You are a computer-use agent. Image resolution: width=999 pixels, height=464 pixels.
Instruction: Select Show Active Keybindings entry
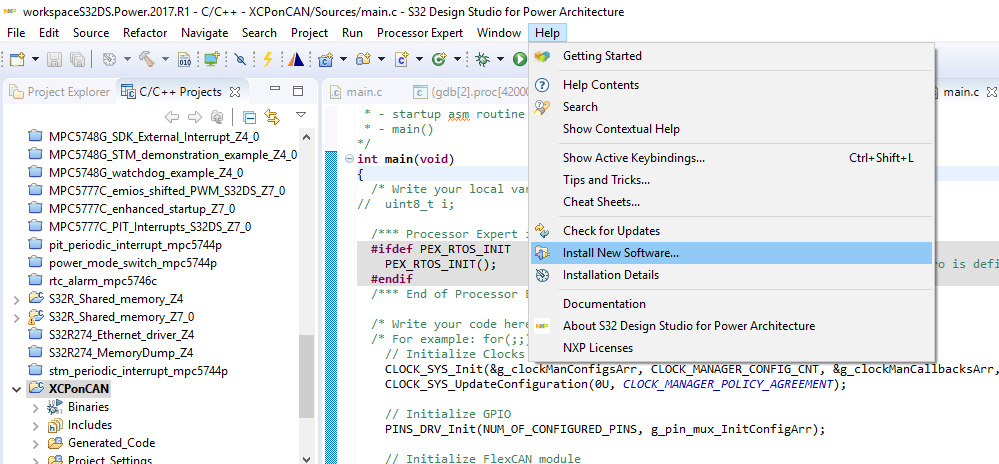click(731, 157)
